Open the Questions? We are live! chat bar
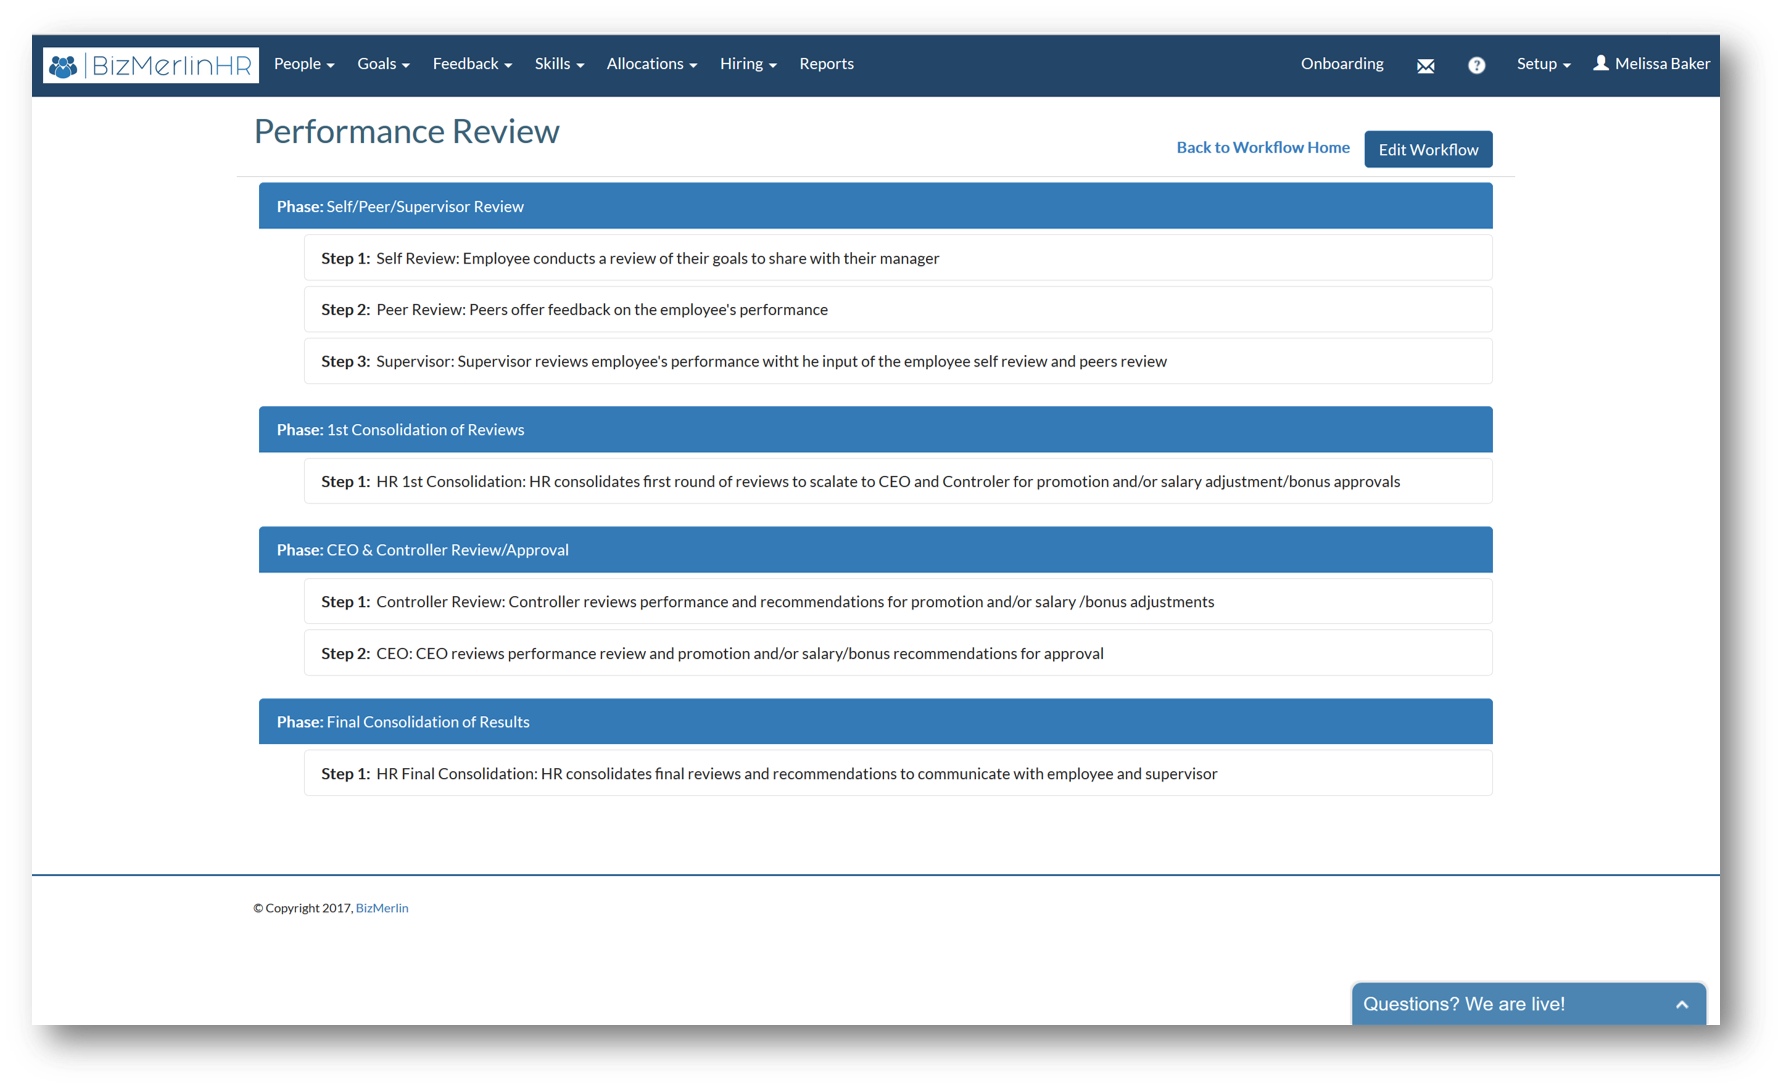This screenshot has height=1090, width=1785. tap(1528, 1004)
